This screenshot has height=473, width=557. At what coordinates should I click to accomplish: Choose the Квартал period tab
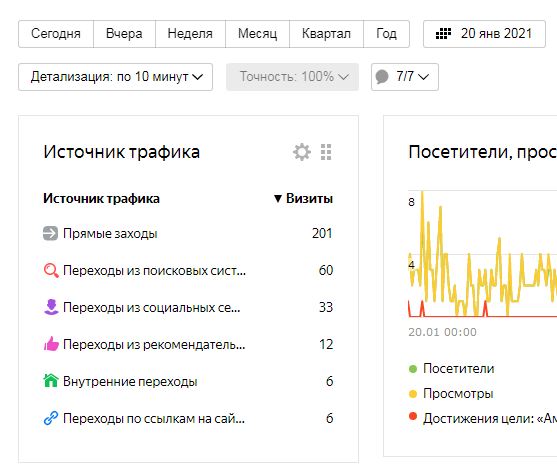(x=326, y=34)
